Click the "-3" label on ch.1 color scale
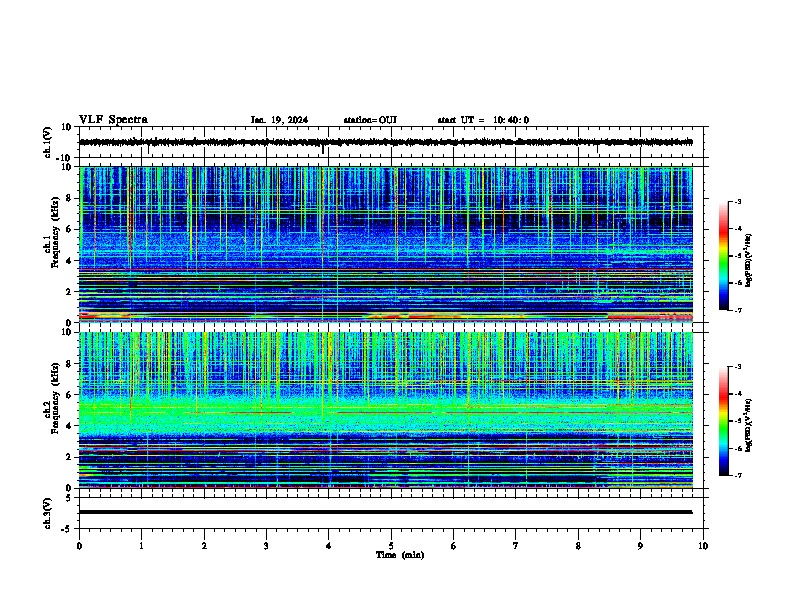792x612 pixels. (738, 201)
